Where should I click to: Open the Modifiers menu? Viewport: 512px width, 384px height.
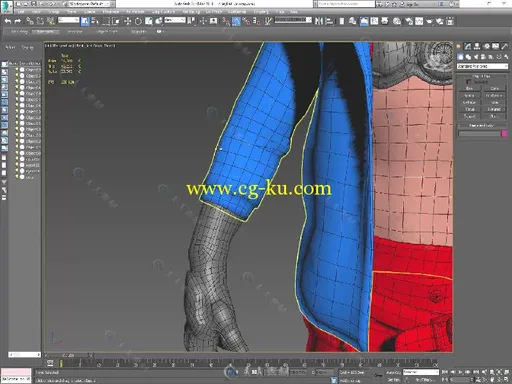click(x=110, y=12)
